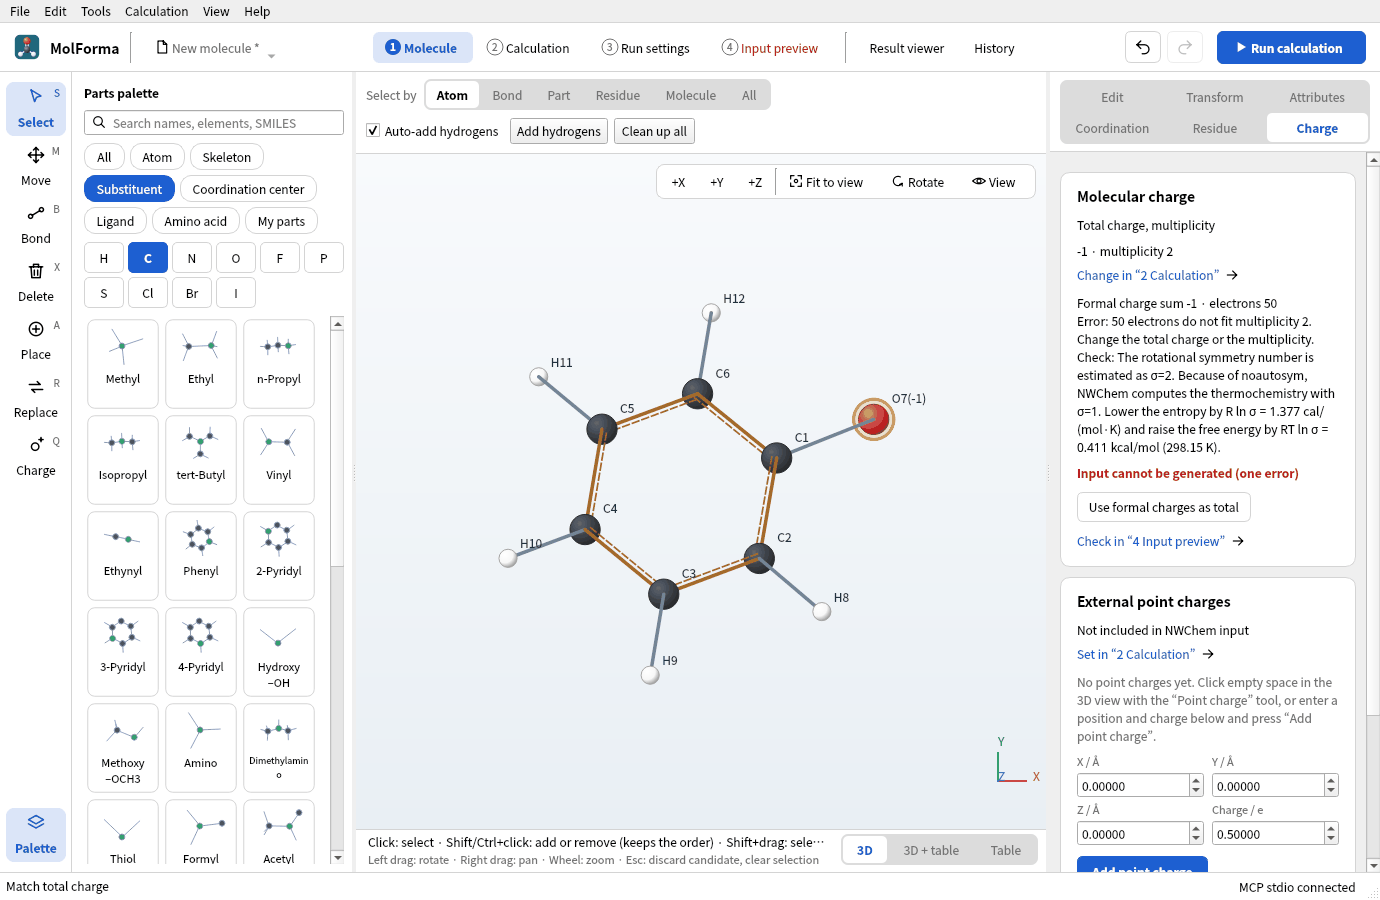This screenshot has height=900, width=1380.
Task: Click Fit to view icon button
Action: click(826, 182)
